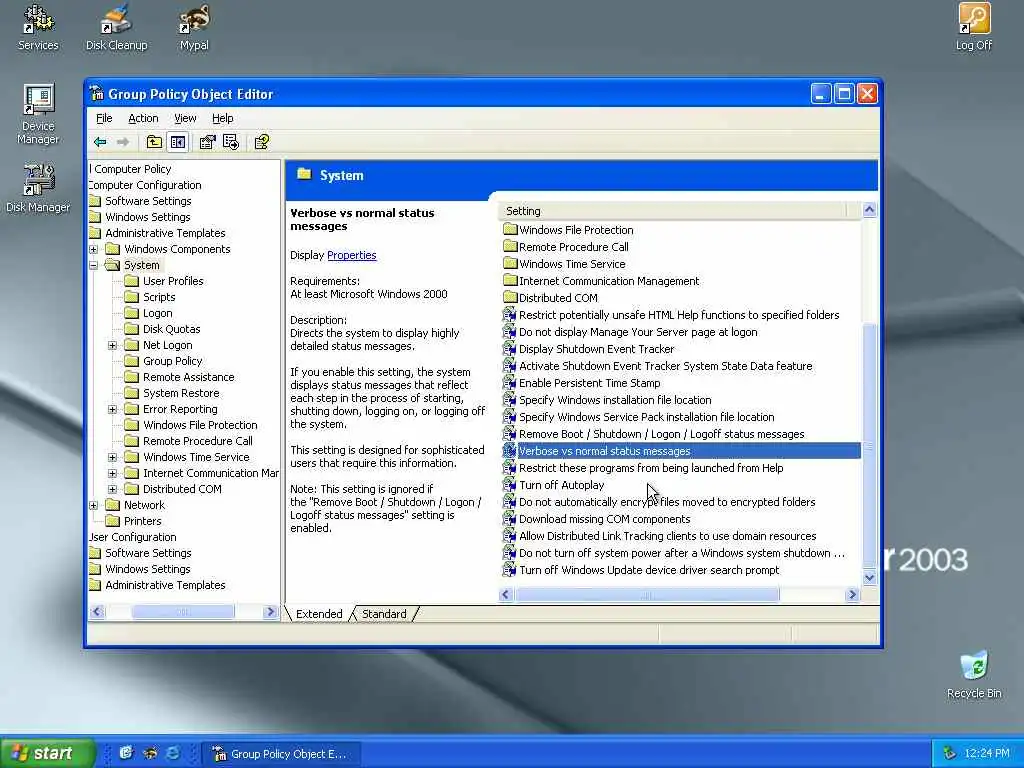Expand the Windows Components tree node

pyautogui.click(x=93, y=249)
